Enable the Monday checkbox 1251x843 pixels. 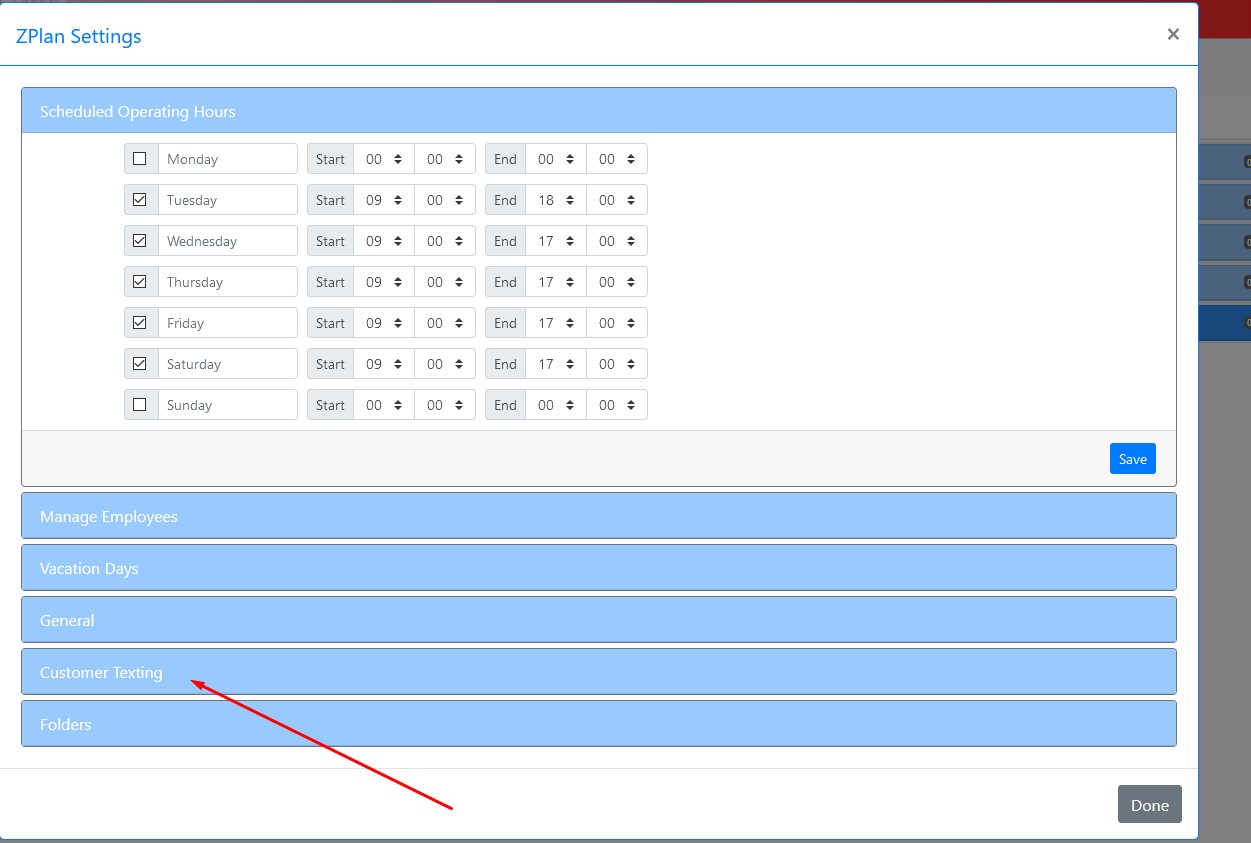(140, 159)
